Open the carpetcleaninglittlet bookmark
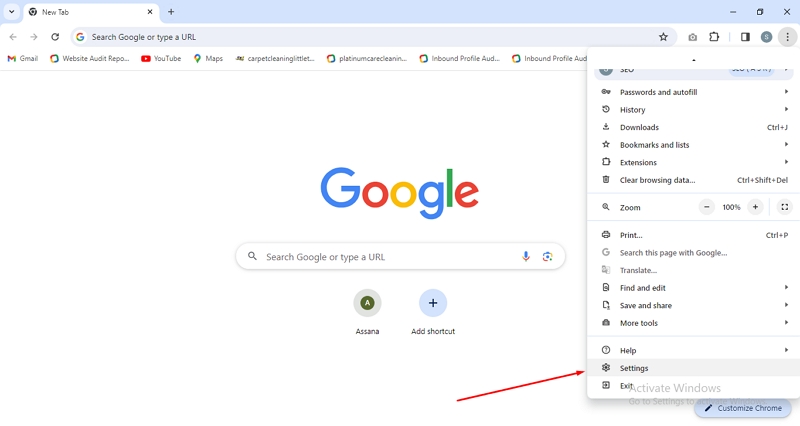 click(275, 59)
